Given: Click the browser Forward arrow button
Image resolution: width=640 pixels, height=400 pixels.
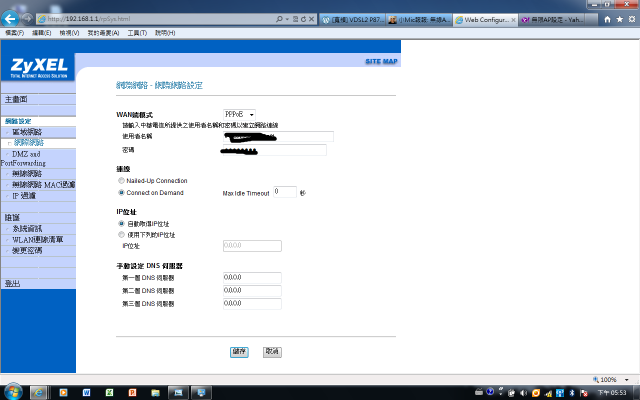Looking at the screenshot, I should pos(27,18).
